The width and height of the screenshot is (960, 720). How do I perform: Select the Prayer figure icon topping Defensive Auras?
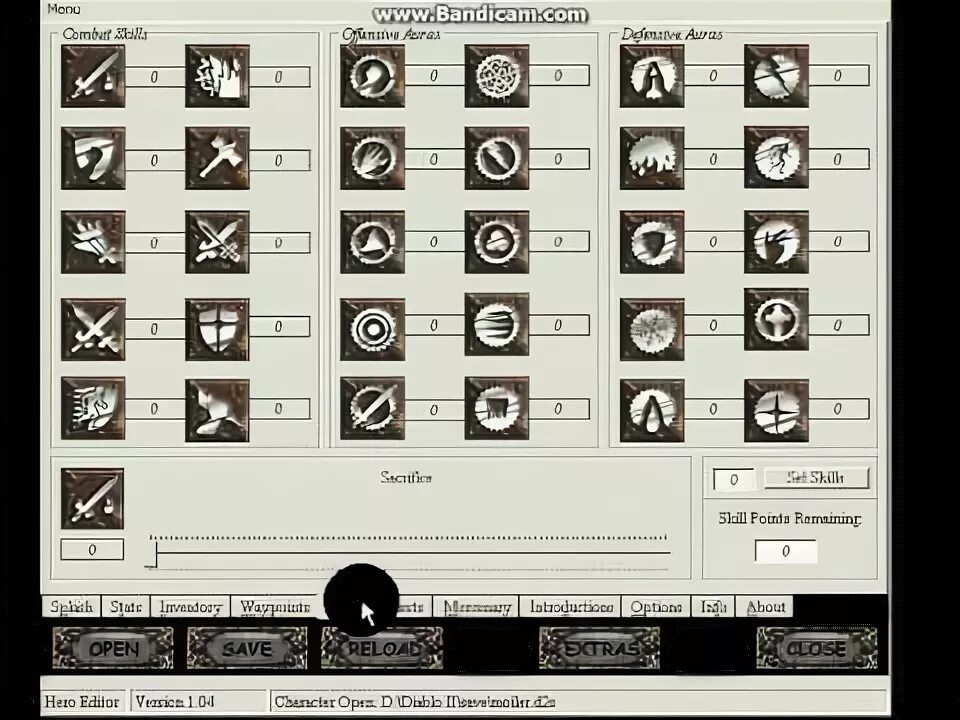652,76
